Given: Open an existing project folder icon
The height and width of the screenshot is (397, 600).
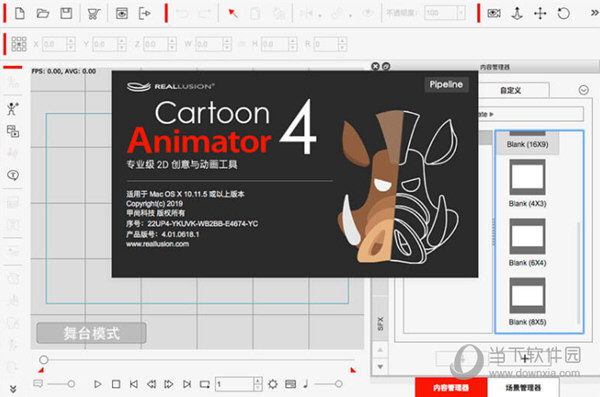Looking at the screenshot, I should 42,13.
